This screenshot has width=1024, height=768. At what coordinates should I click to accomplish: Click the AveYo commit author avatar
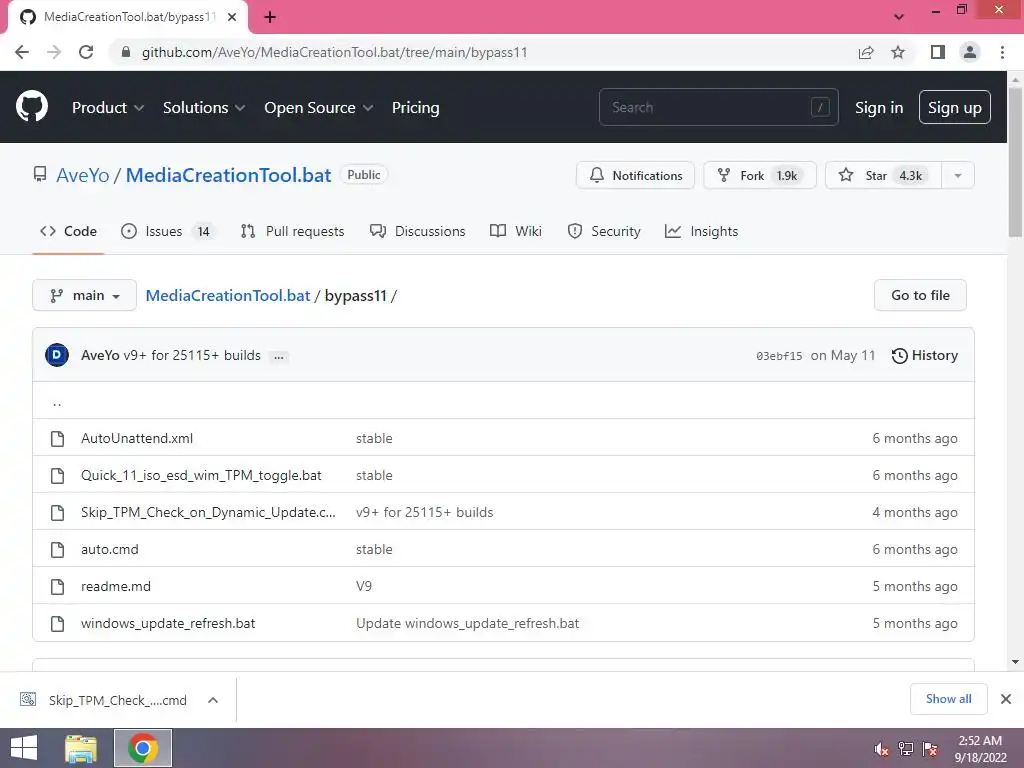pos(57,355)
